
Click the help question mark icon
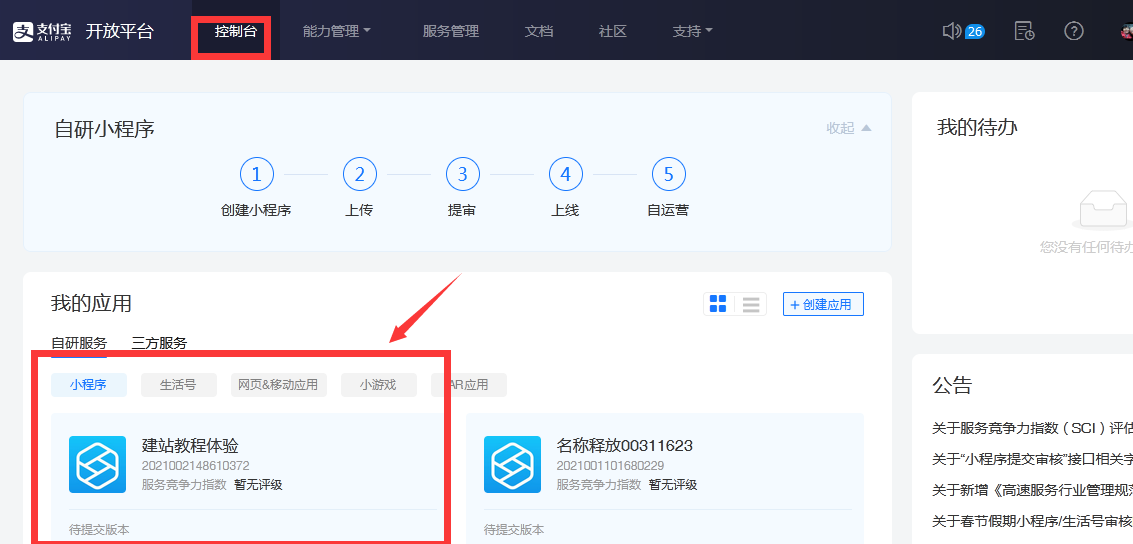pyautogui.click(x=1074, y=31)
